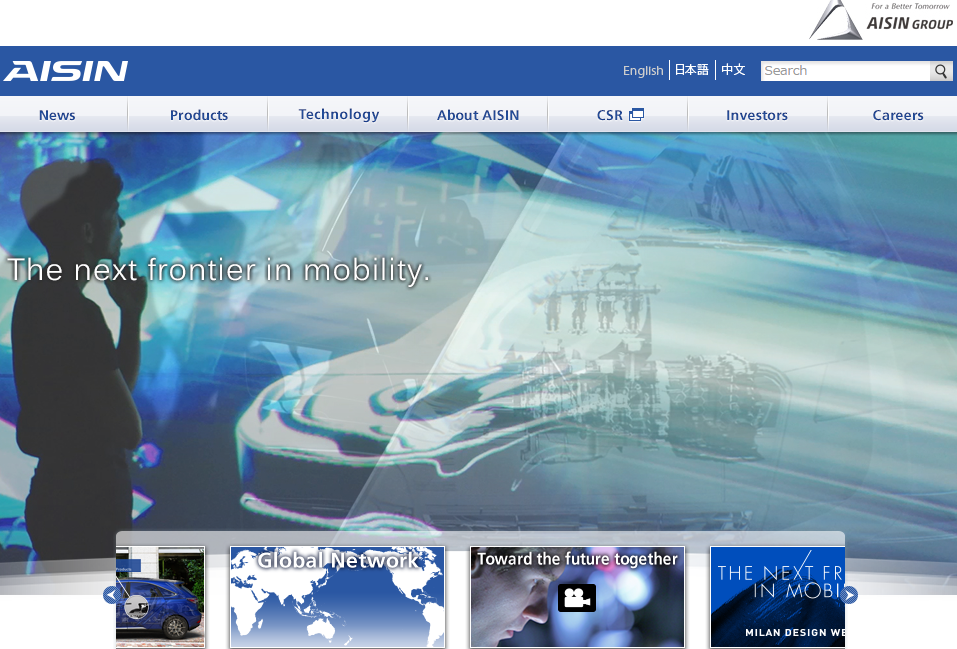Open the Products menu
The width and height of the screenshot is (957, 649).
point(199,115)
